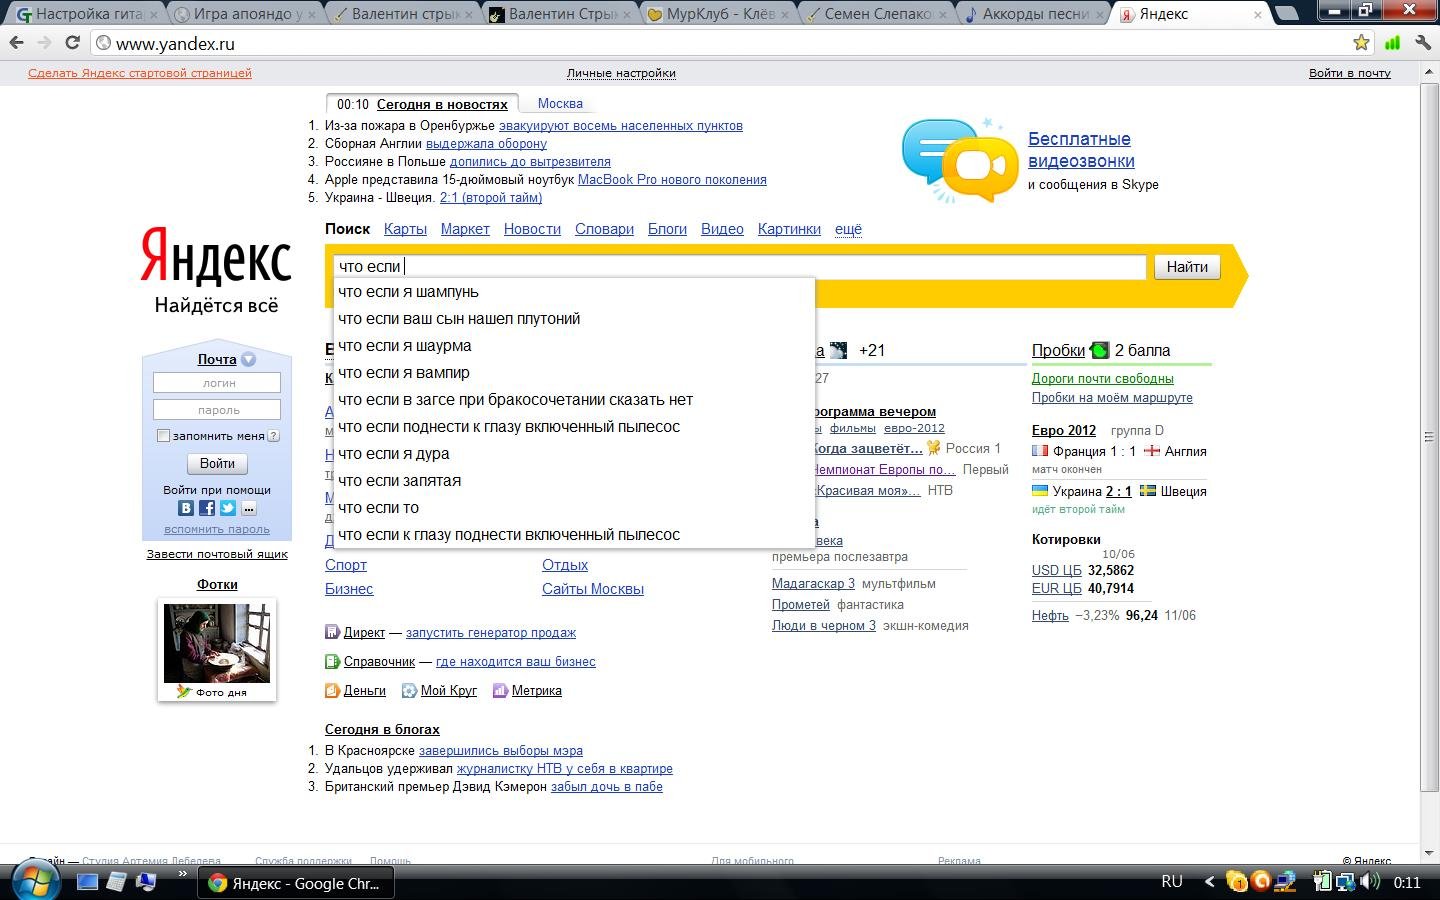
Task: Select suggestion 'что если ваш сын нашел плутоний'
Action: coord(575,319)
